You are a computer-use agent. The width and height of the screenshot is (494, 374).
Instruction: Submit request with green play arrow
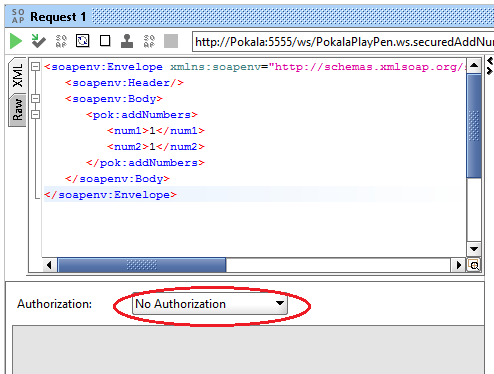(x=16, y=41)
